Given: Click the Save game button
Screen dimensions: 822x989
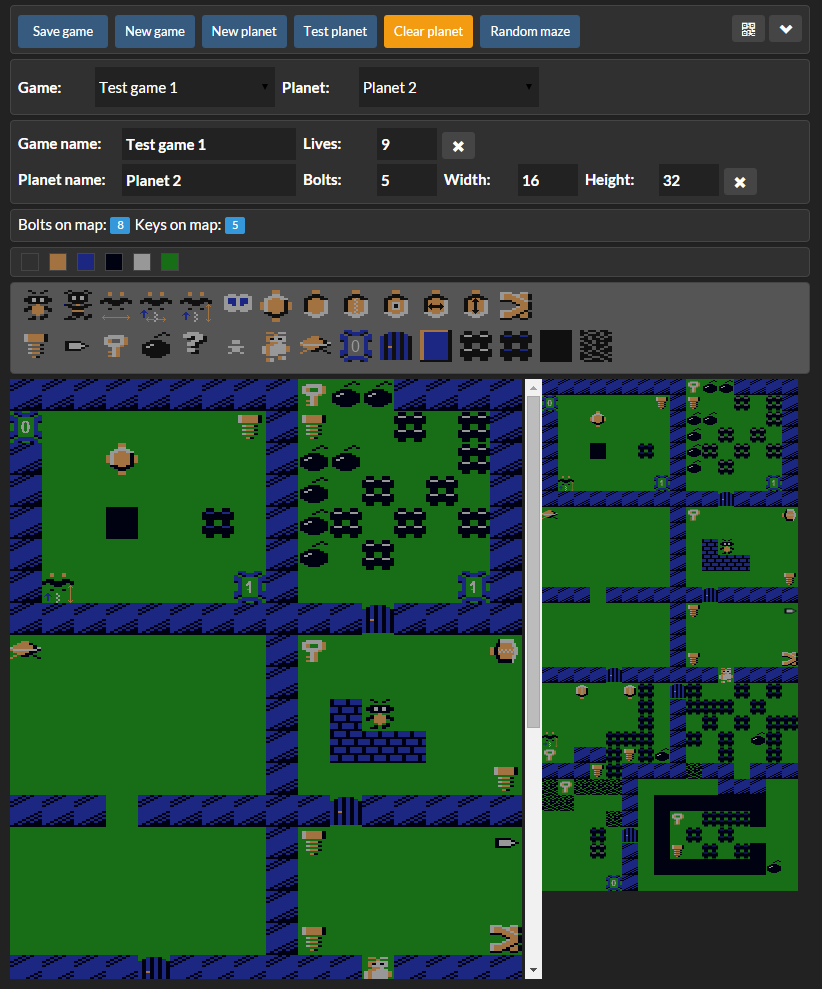Looking at the screenshot, I should [x=62, y=32].
